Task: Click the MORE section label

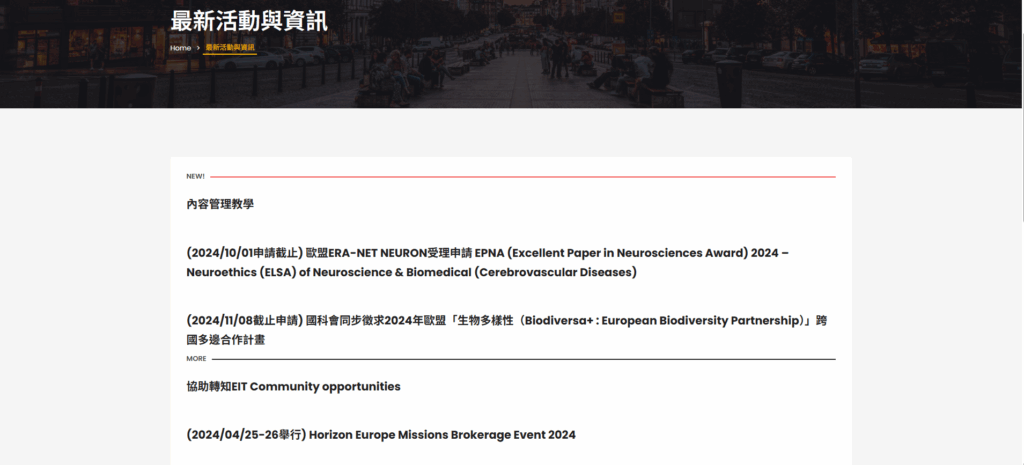Action: coord(196,358)
